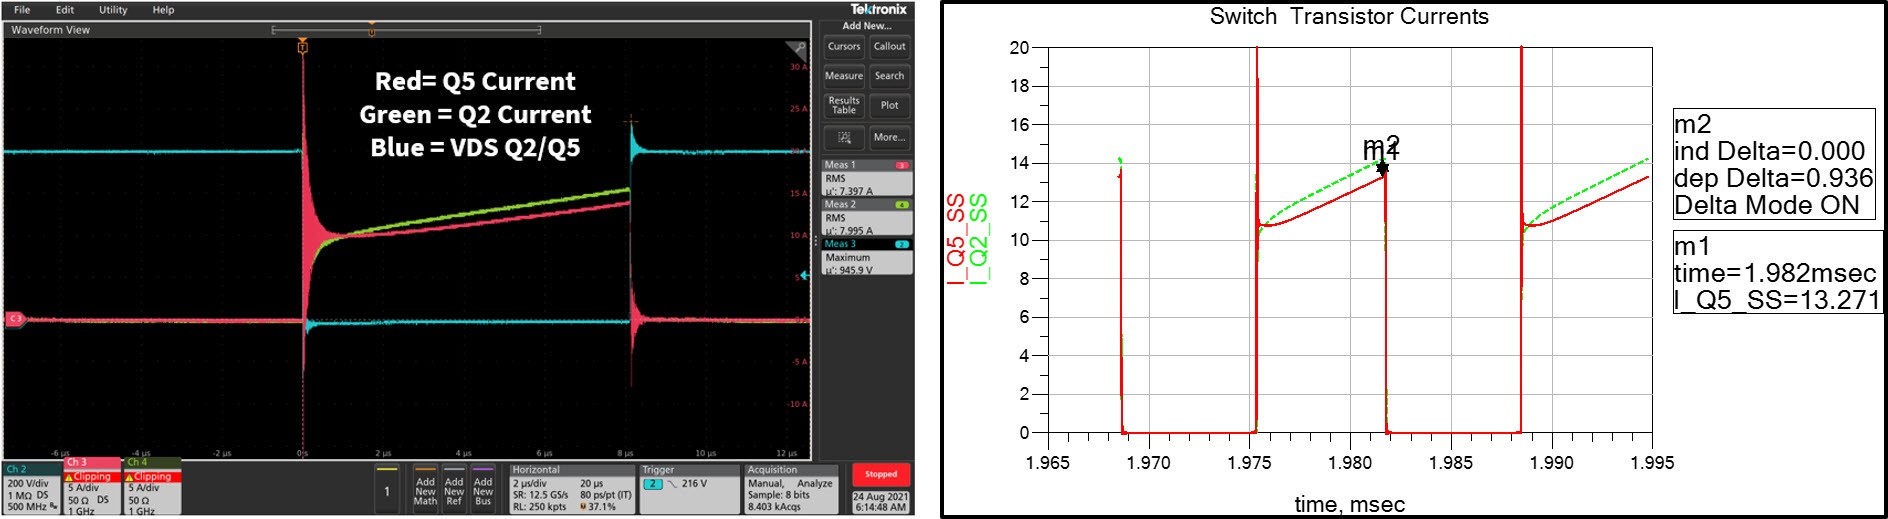The height and width of the screenshot is (519, 1888).
Task: Select the zoom box drawing icon
Action: click(x=844, y=137)
